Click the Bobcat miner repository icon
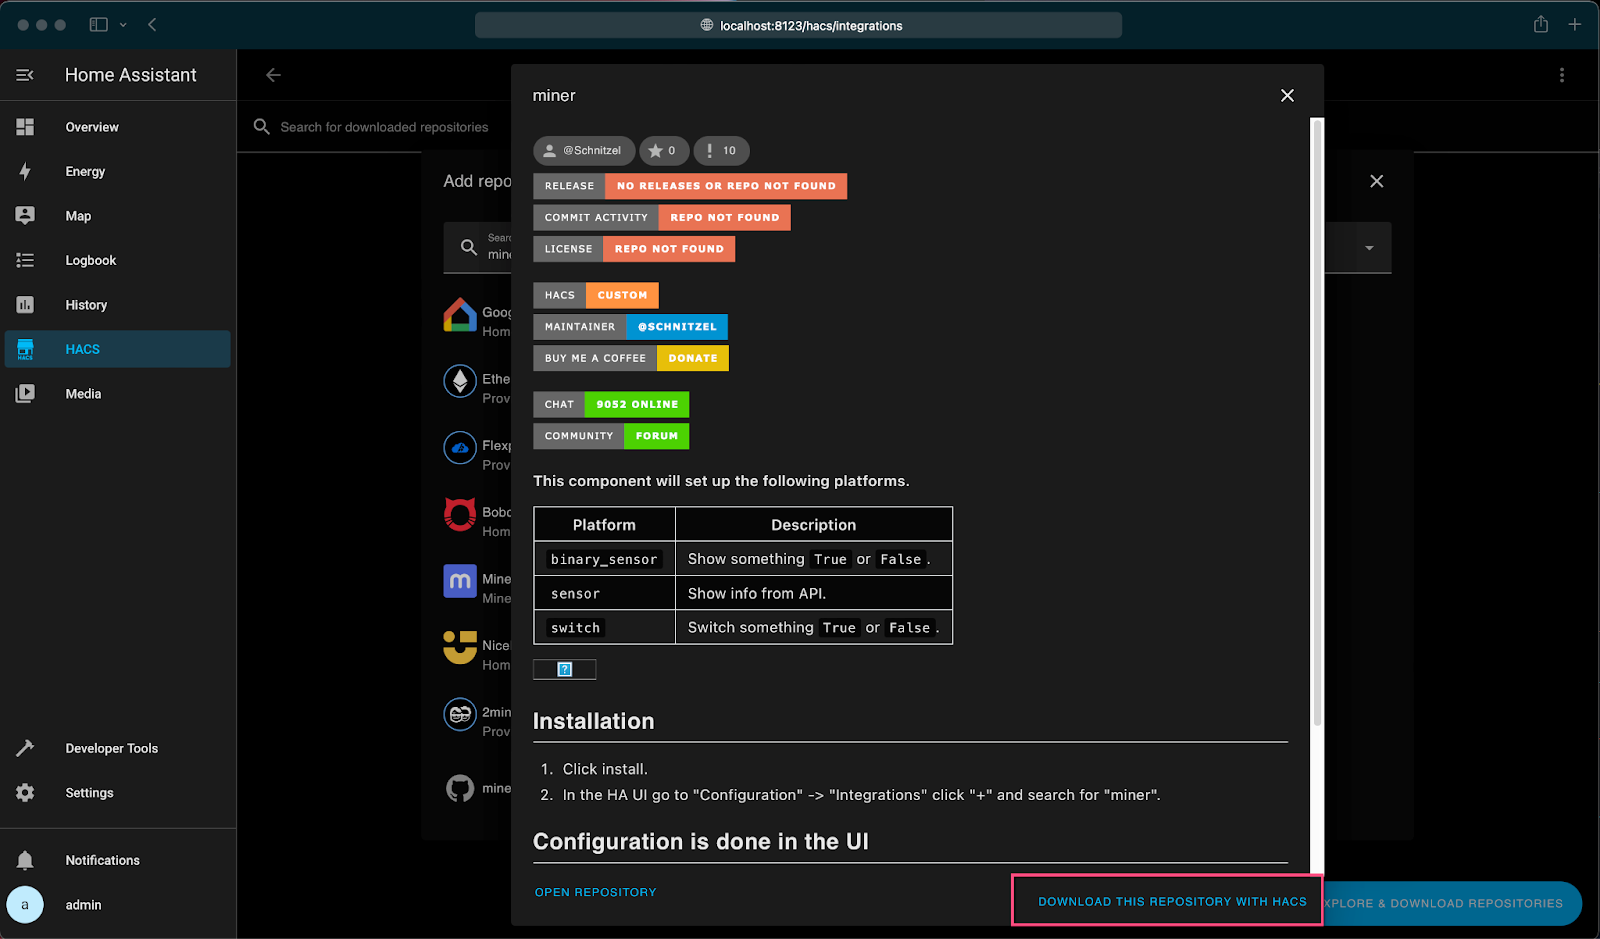The height and width of the screenshot is (939, 1600). click(460, 514)
